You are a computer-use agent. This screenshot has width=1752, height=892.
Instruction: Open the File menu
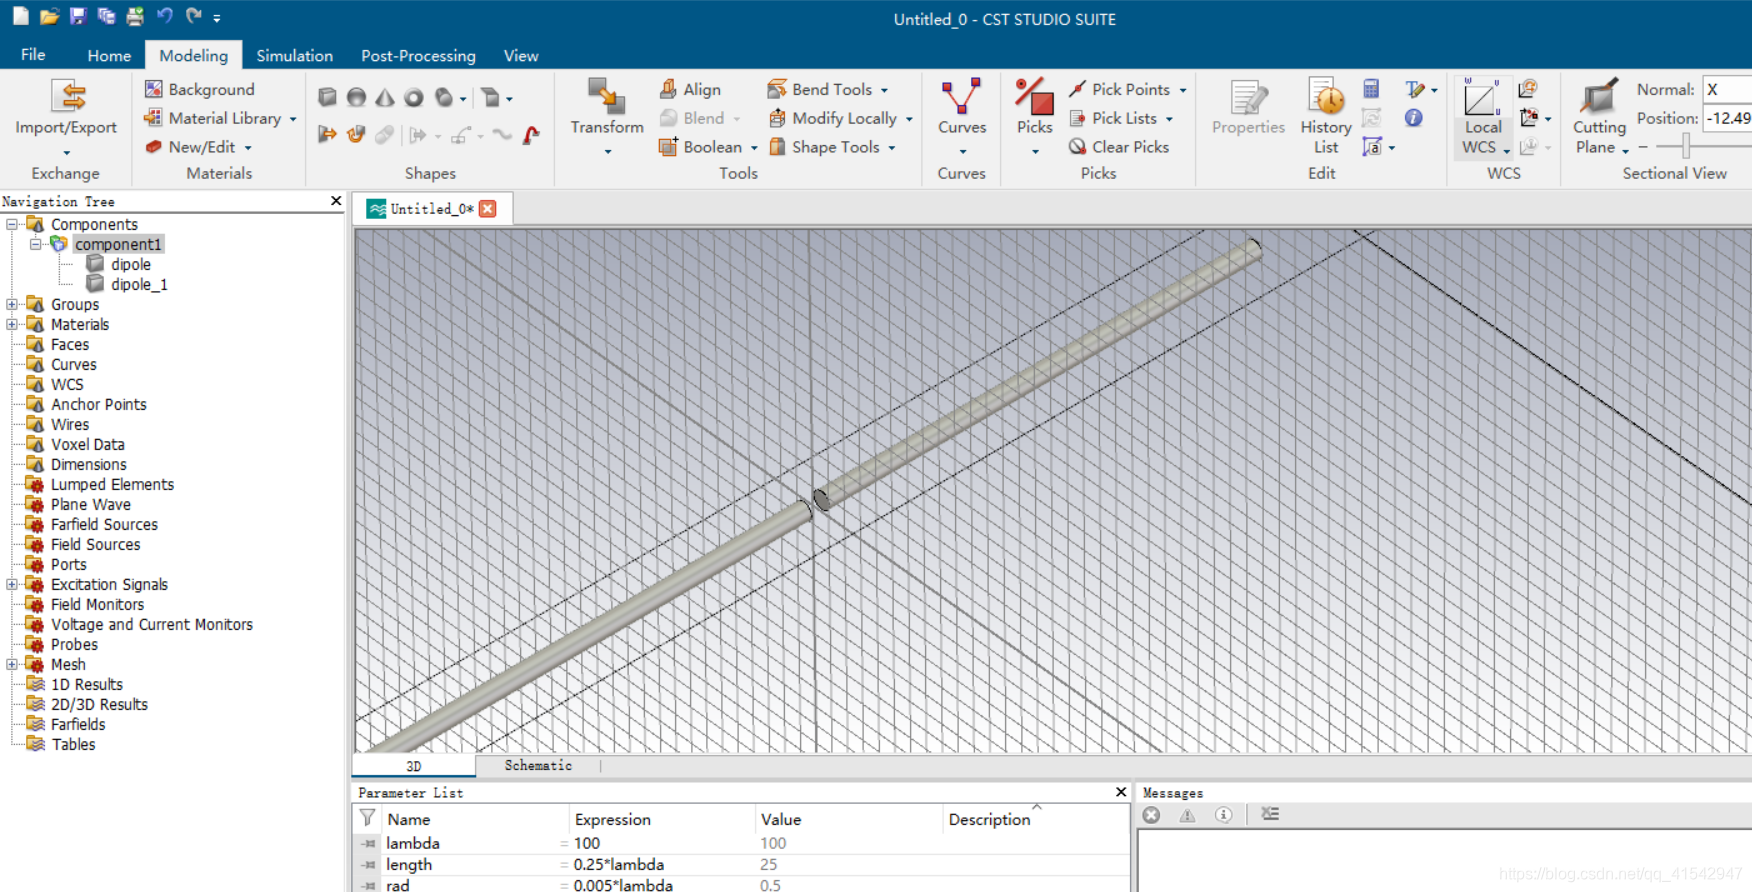click(33, 55)
